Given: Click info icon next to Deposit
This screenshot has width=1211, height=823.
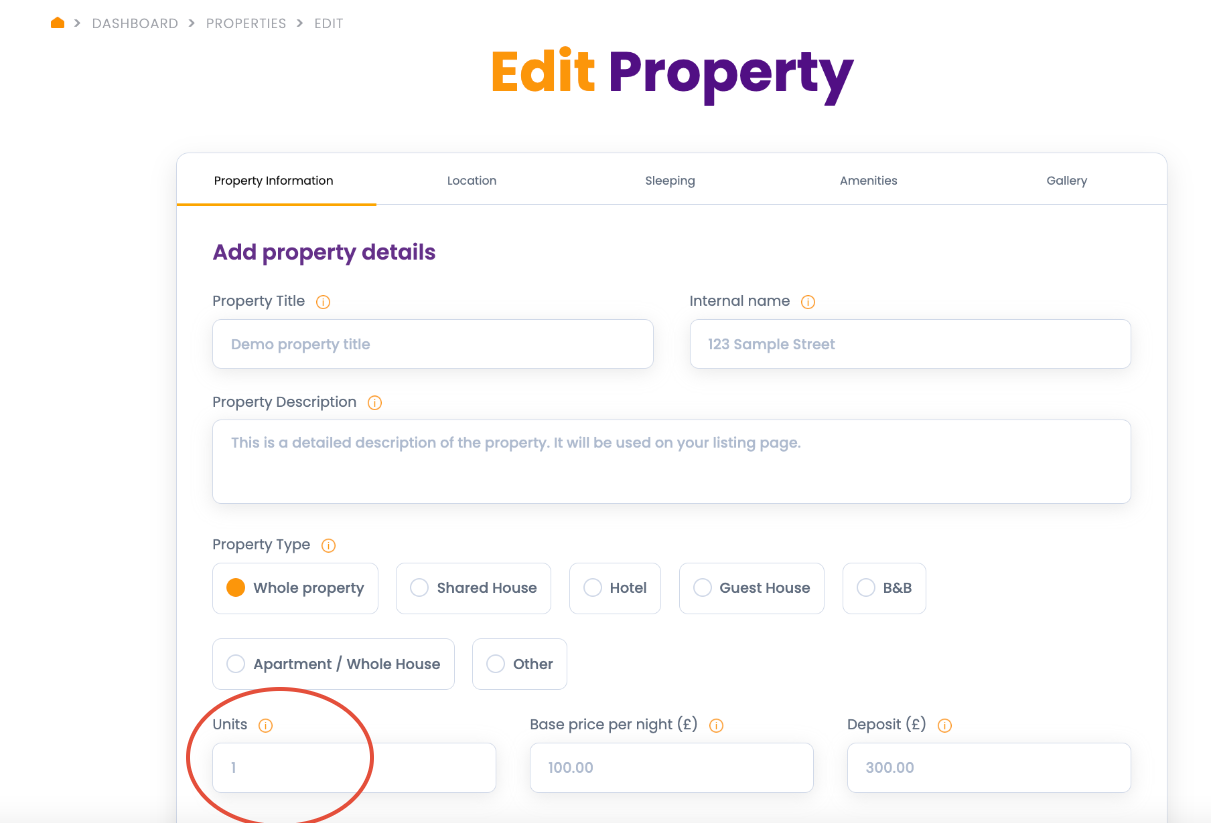Looking at the screenshot, I should (945, 726).
